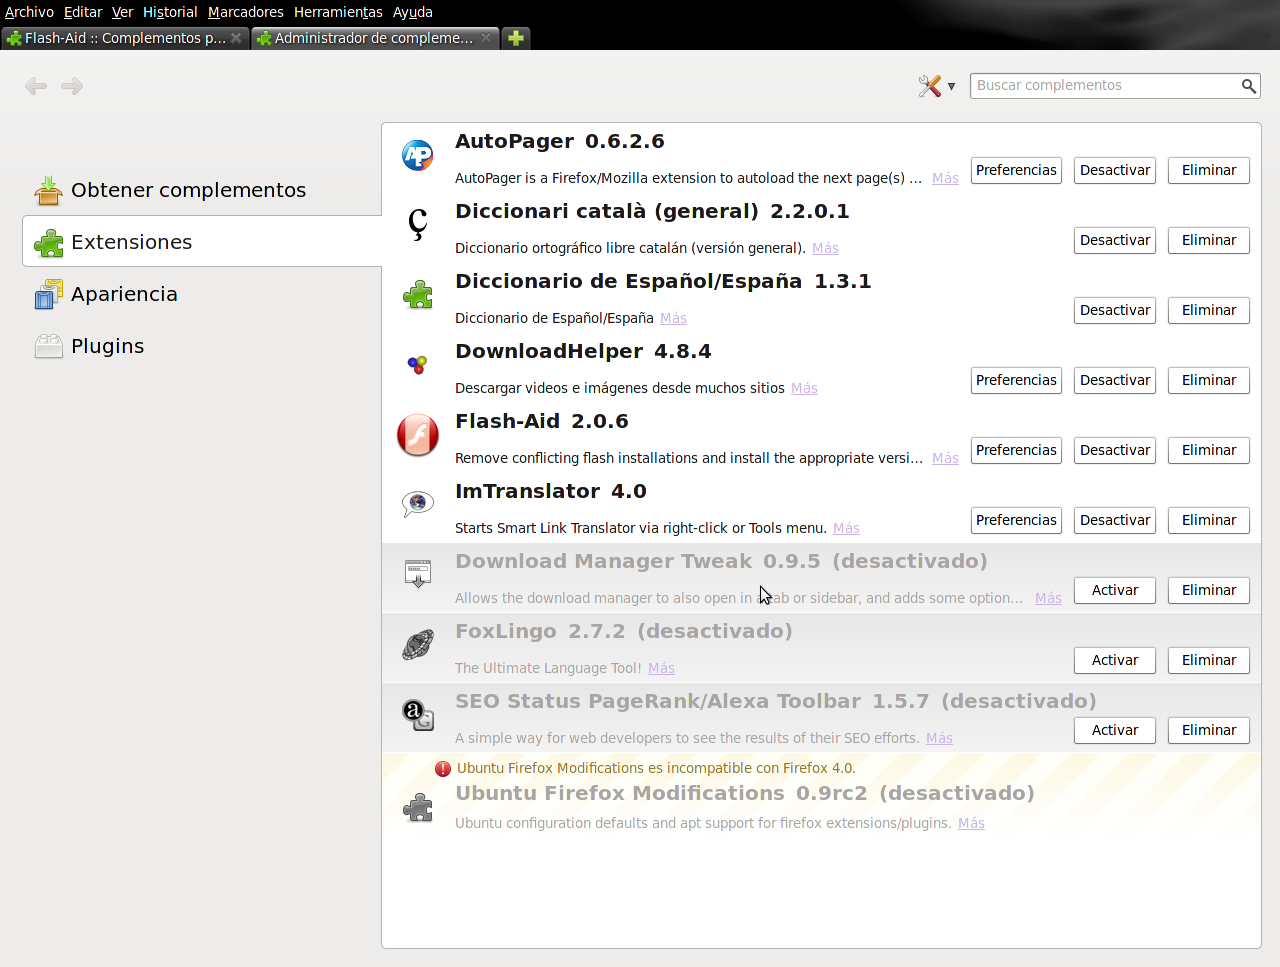Close the Administrador de complementos tab

(486, 38)
